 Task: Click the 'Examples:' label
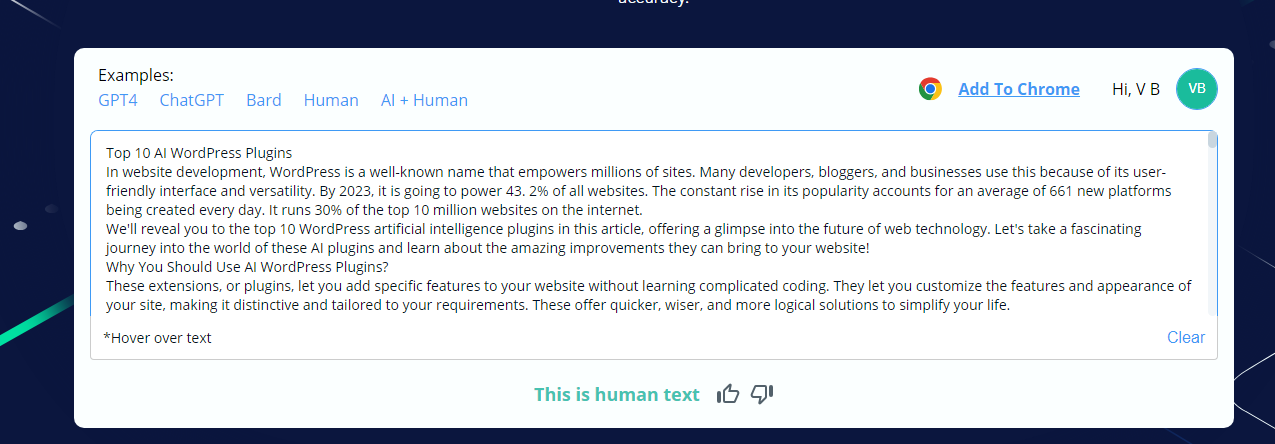click(136, 75)
